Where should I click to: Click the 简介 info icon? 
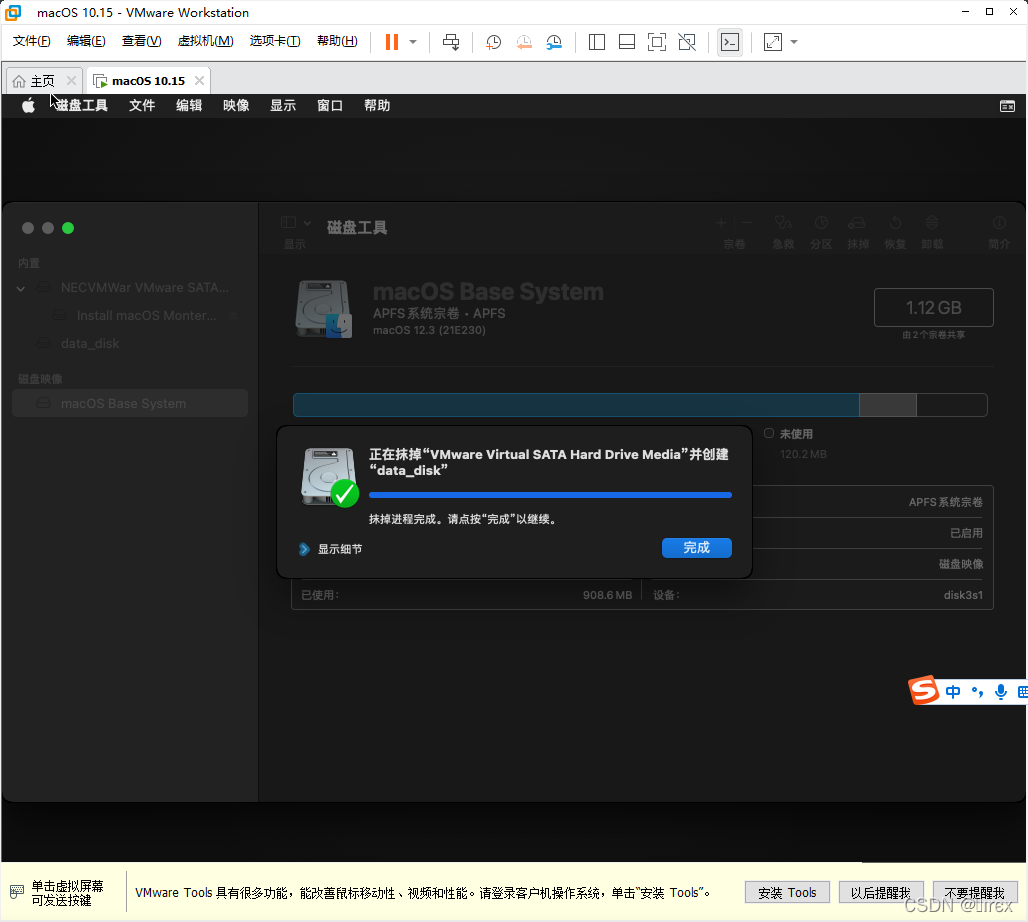click(999, 223)
